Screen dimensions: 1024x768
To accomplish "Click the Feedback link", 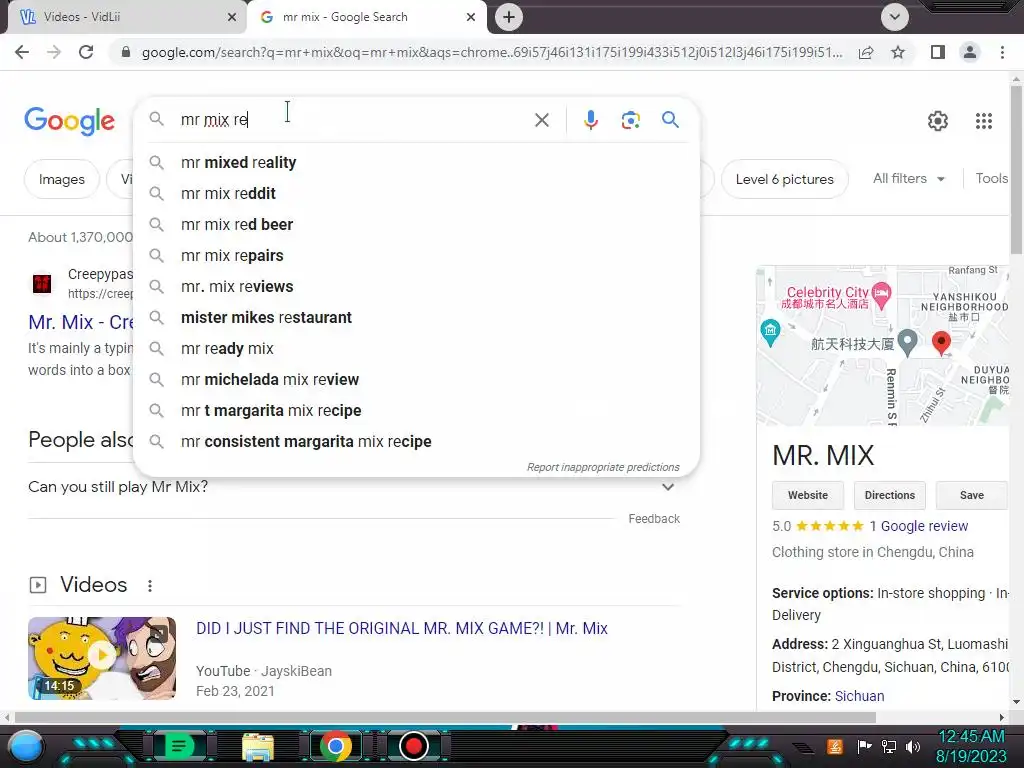I will [654, 519].
